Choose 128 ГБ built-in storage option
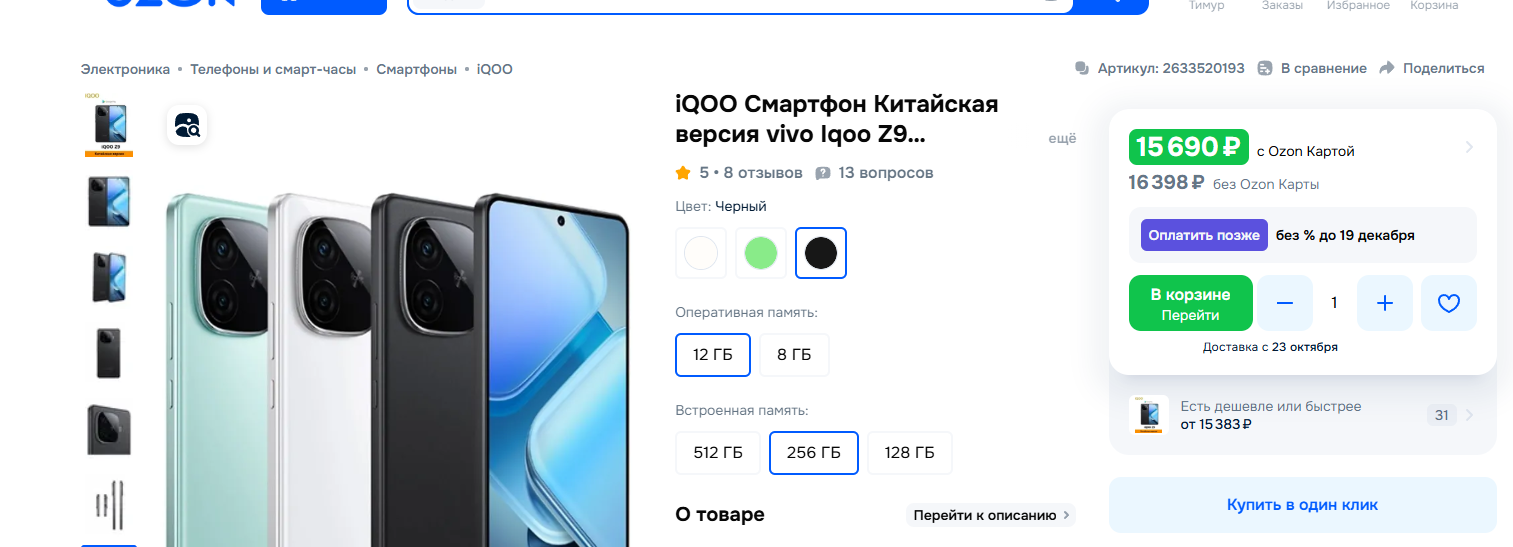 point(910,453)
